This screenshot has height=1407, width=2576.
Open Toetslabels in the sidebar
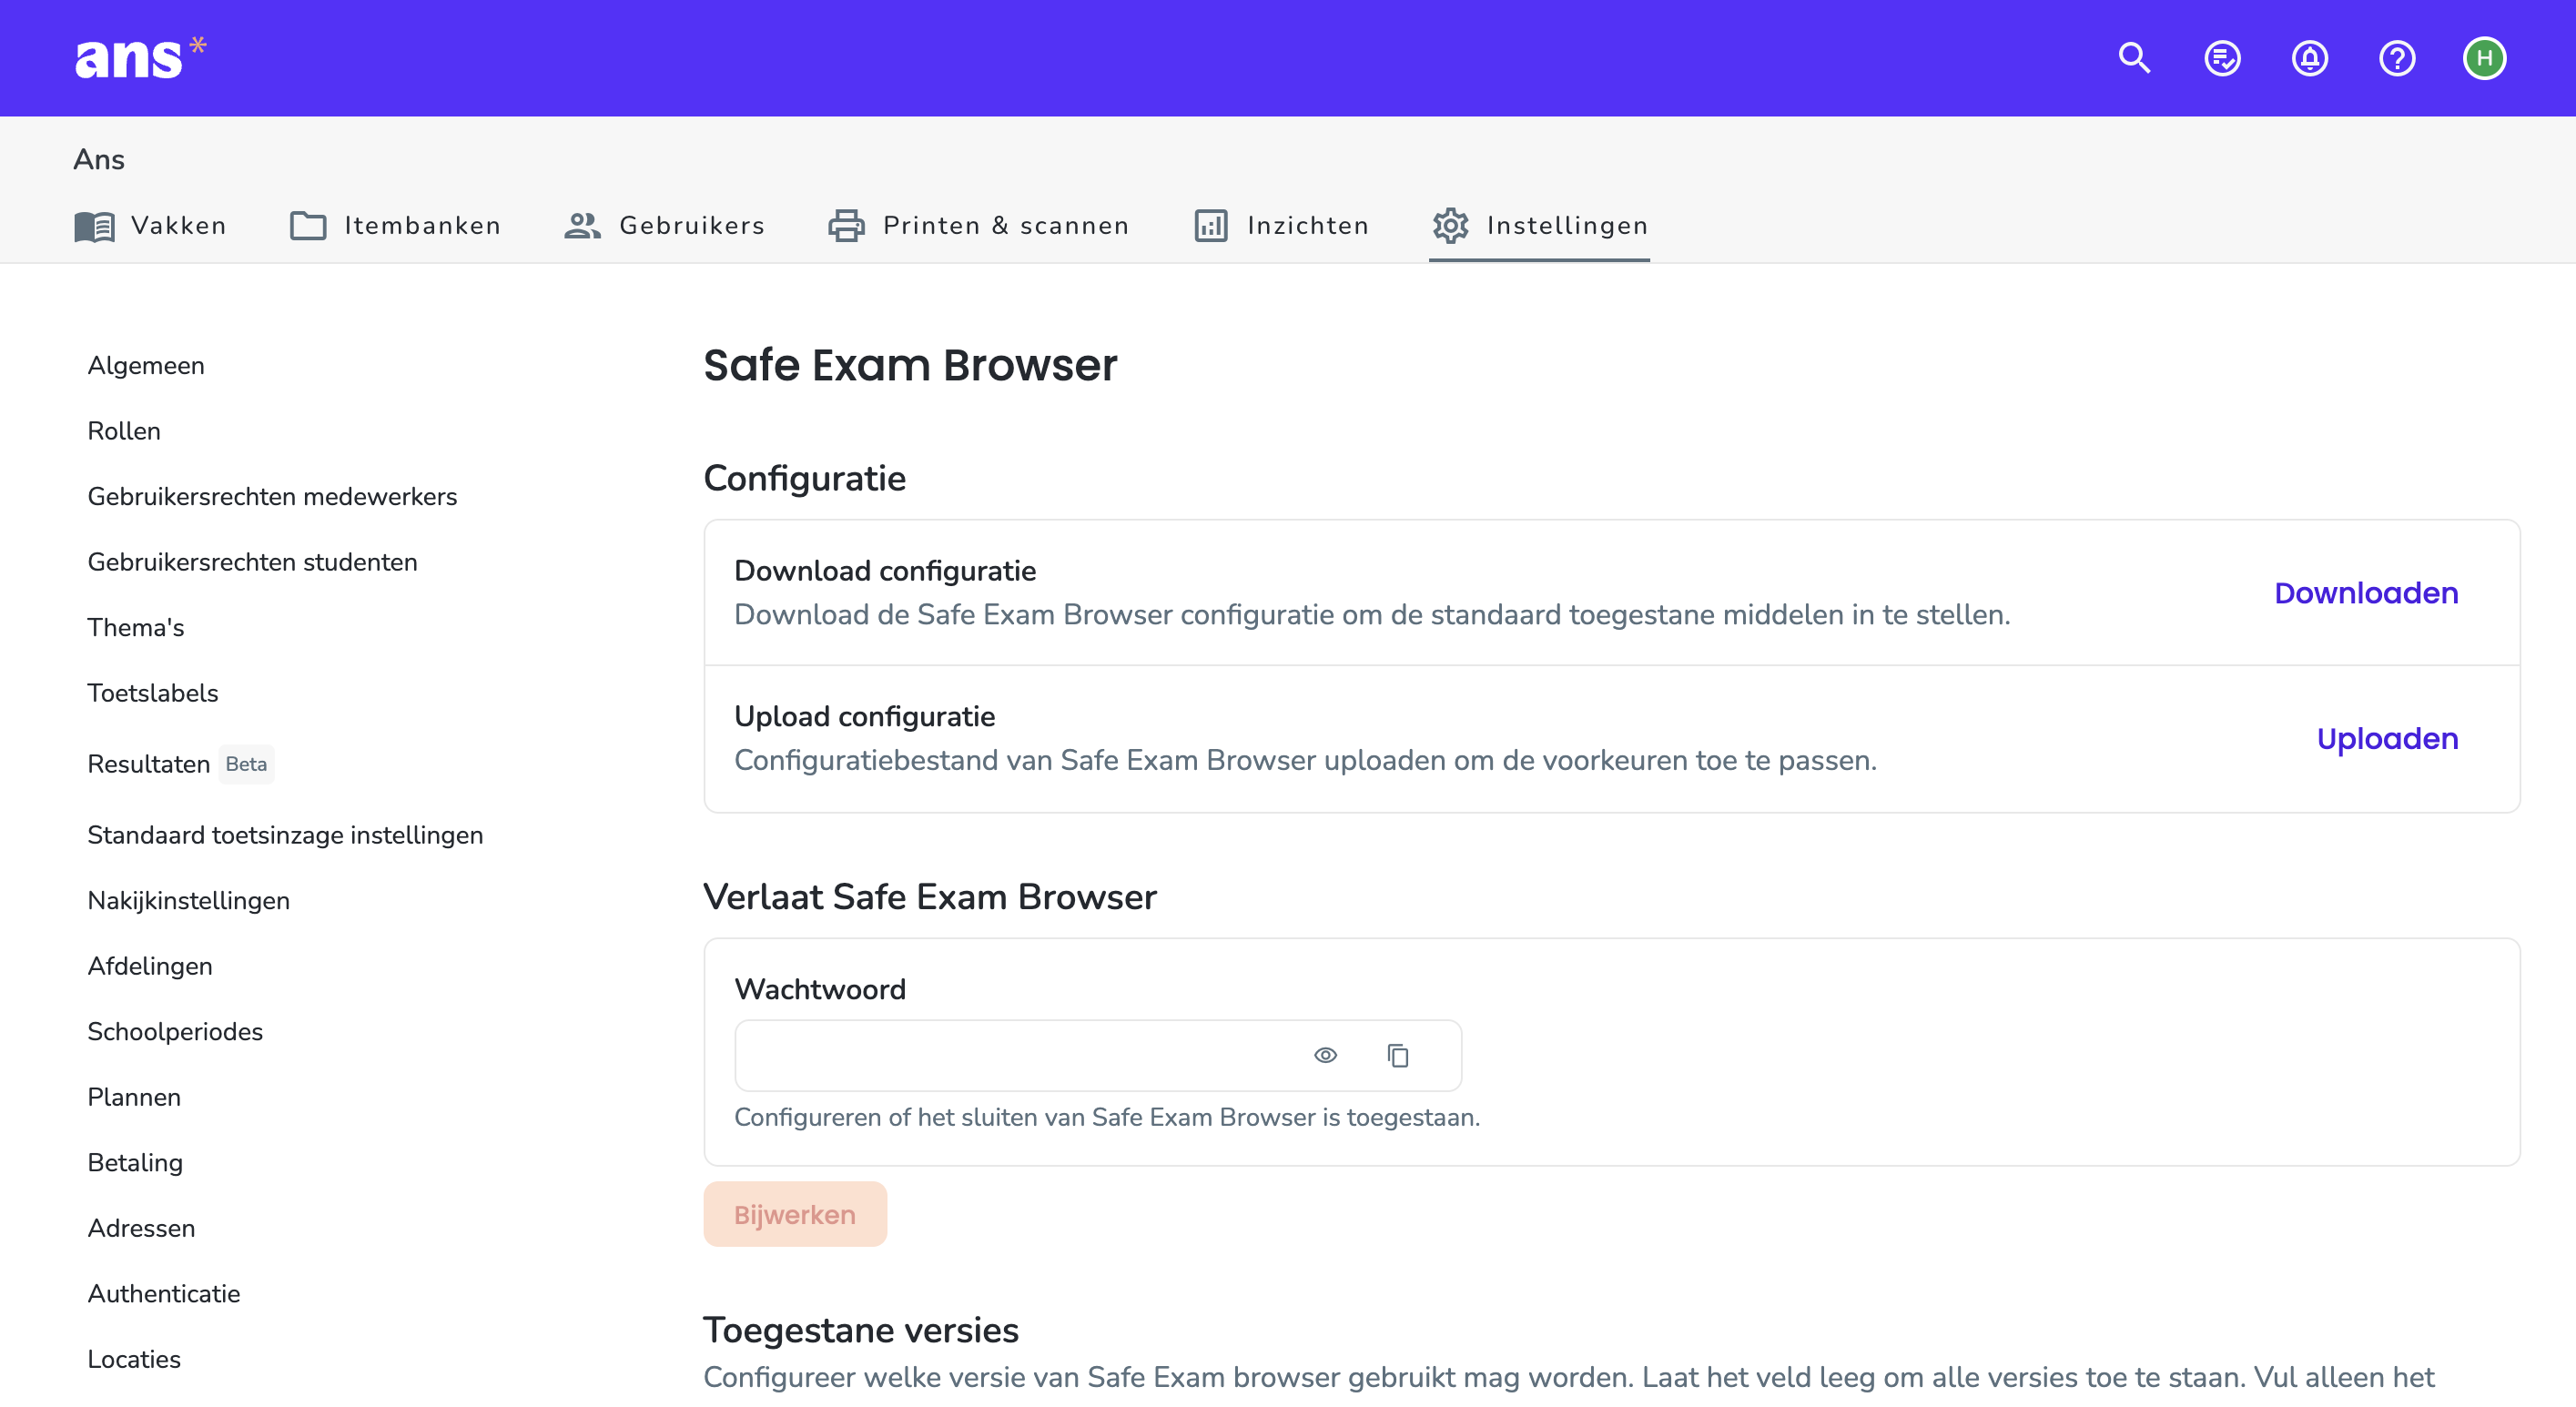click(153, 693)
